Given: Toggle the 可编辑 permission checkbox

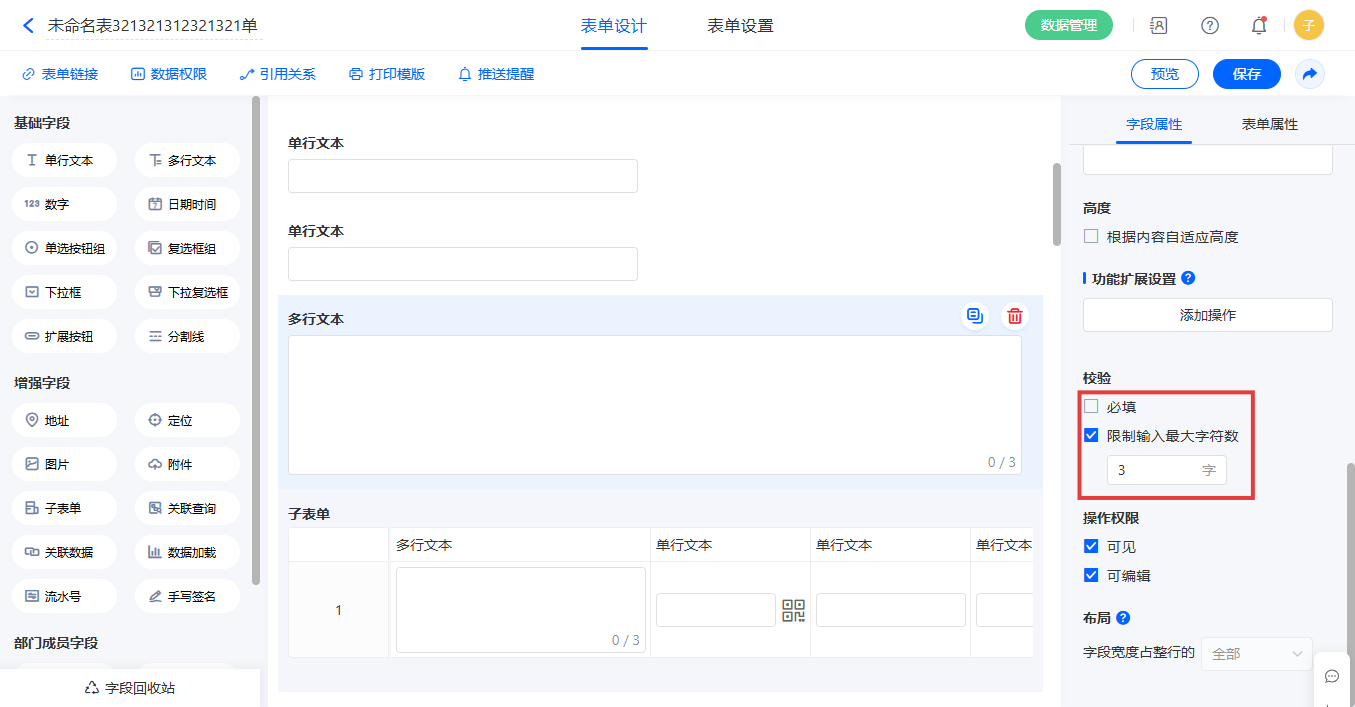Looking at the screenshot, I should pyautogui.click(x=1092, y=576).
